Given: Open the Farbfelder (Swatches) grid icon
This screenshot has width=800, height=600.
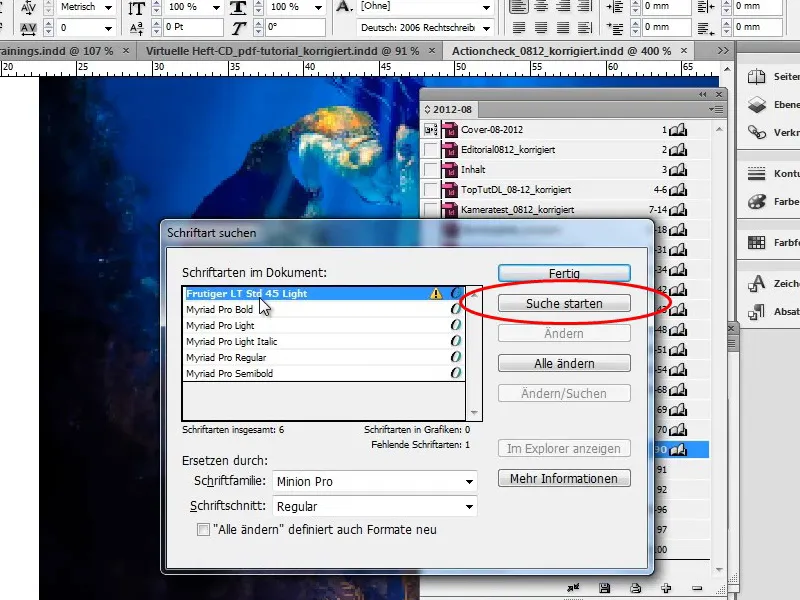Looking at the screenshot, I should (757, 242).
